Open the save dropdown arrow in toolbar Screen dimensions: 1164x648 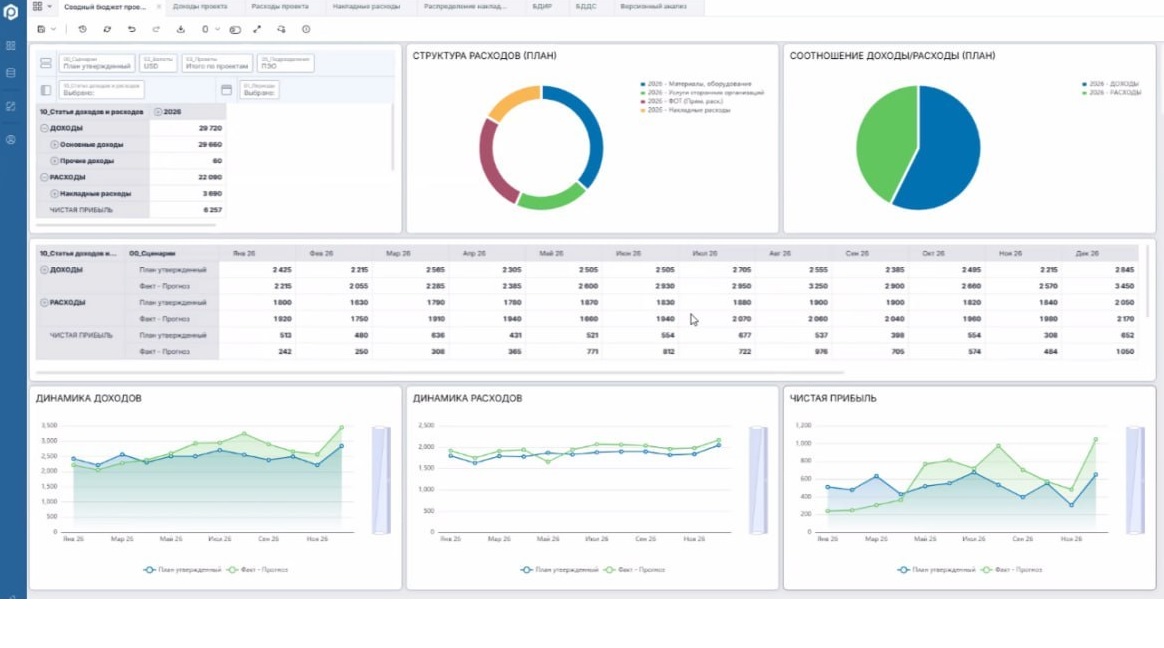point(53,30)
